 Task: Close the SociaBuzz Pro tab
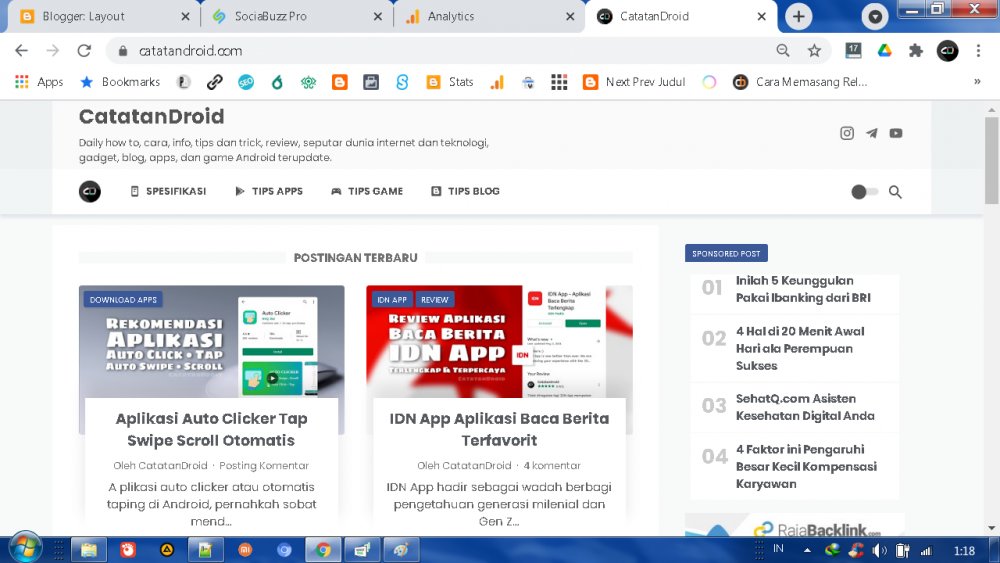(378, 17)
